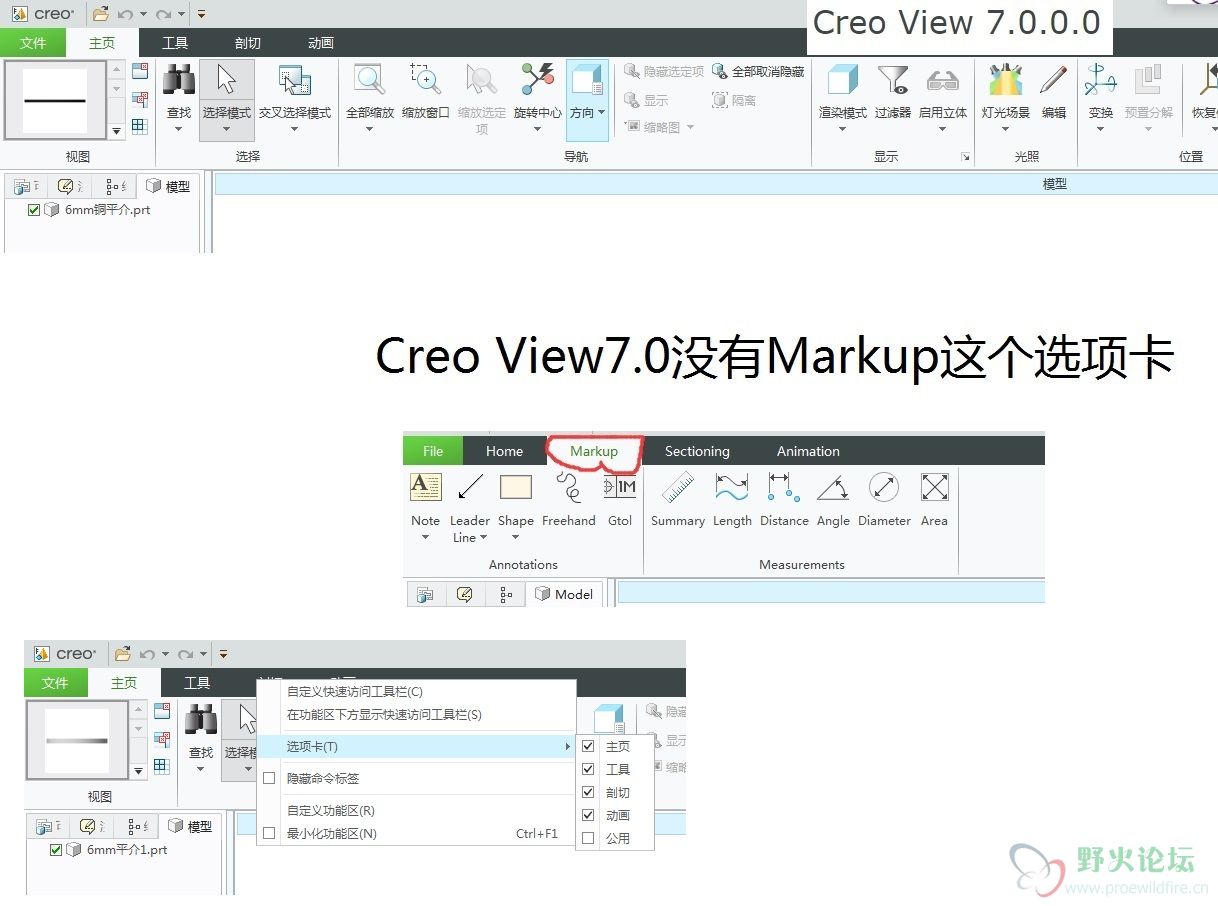The width and height of the screenshot is (1218, 906).
Task: Switch to 动画 tab in the top window
Action: 321,43
